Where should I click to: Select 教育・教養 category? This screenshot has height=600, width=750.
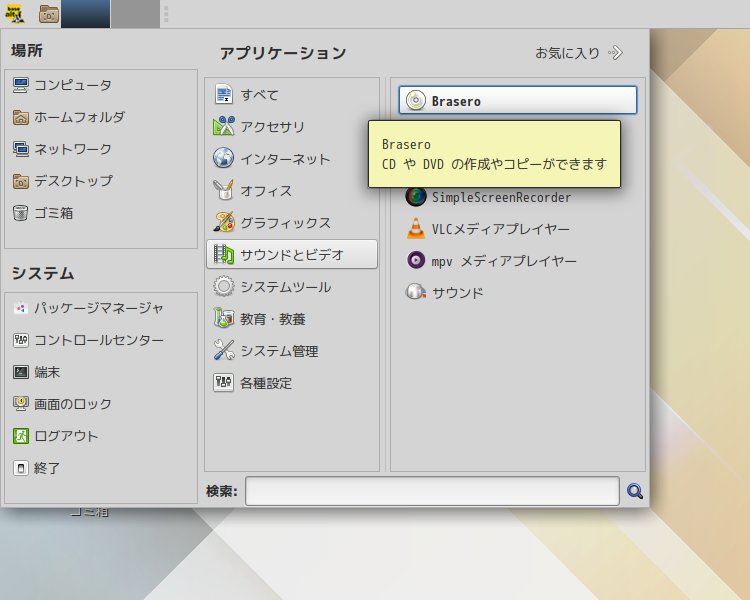pos(292,319)
